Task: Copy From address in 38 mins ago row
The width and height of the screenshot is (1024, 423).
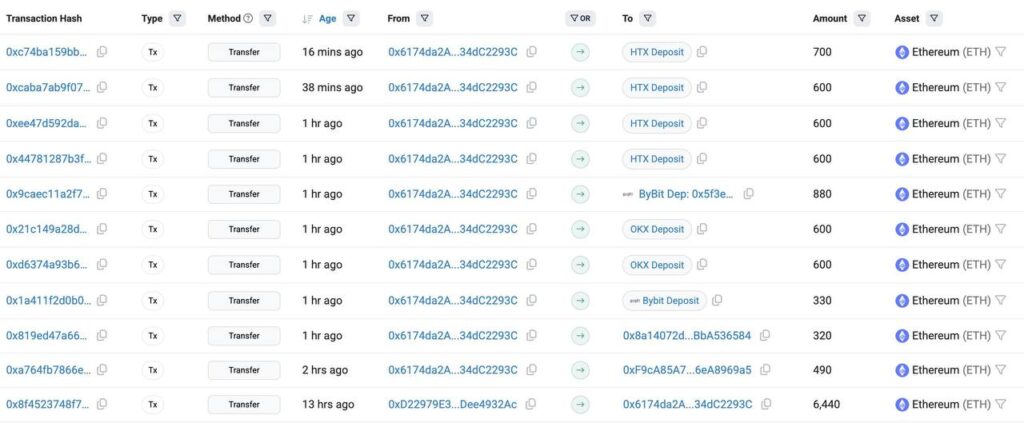Action: coord(532,88)
